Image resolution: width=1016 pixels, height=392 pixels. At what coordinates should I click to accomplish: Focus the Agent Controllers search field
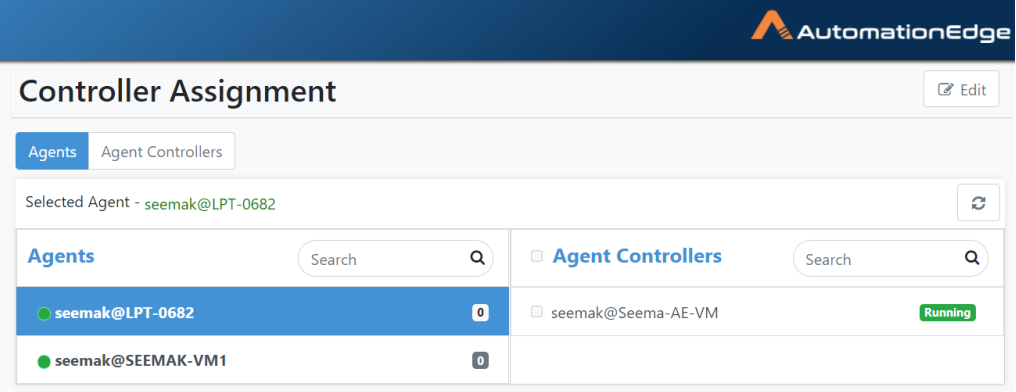coord(890,259)
